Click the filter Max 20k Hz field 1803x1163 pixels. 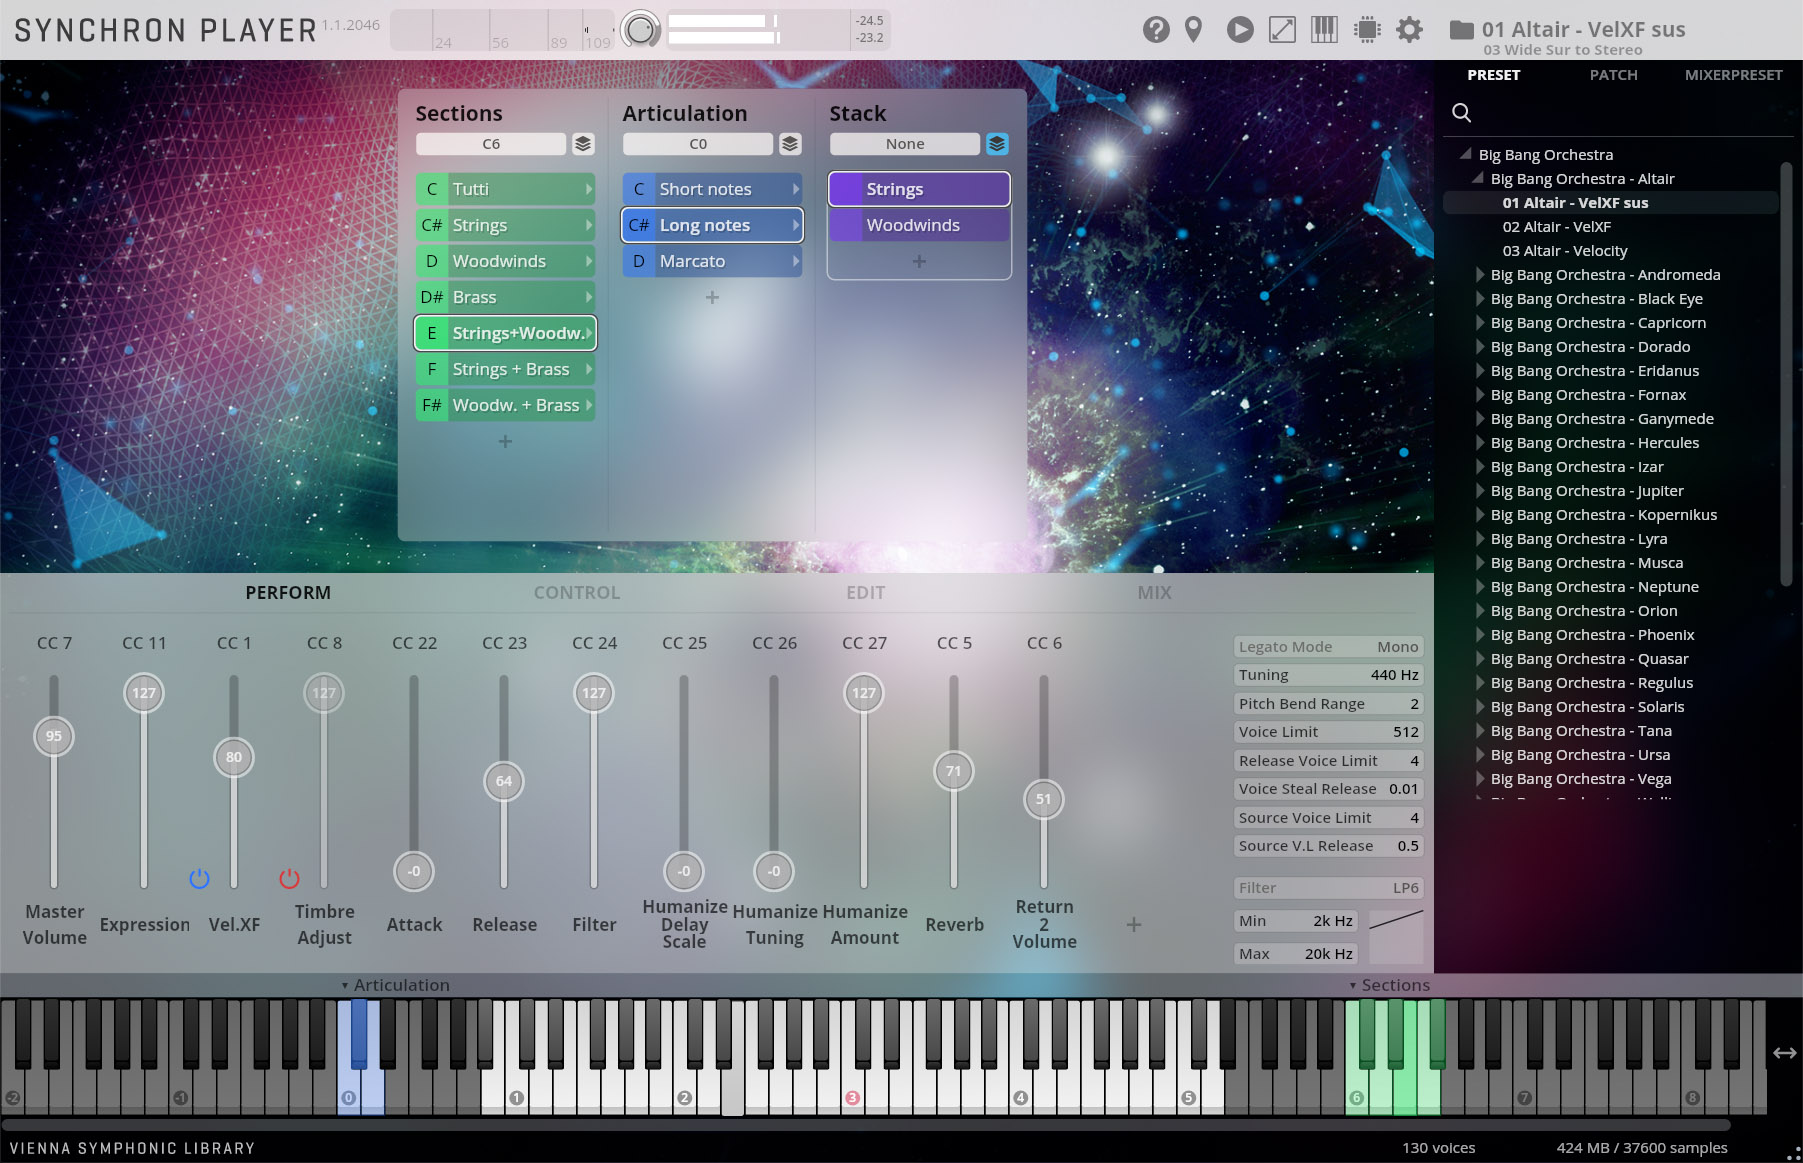[1296, 954]
